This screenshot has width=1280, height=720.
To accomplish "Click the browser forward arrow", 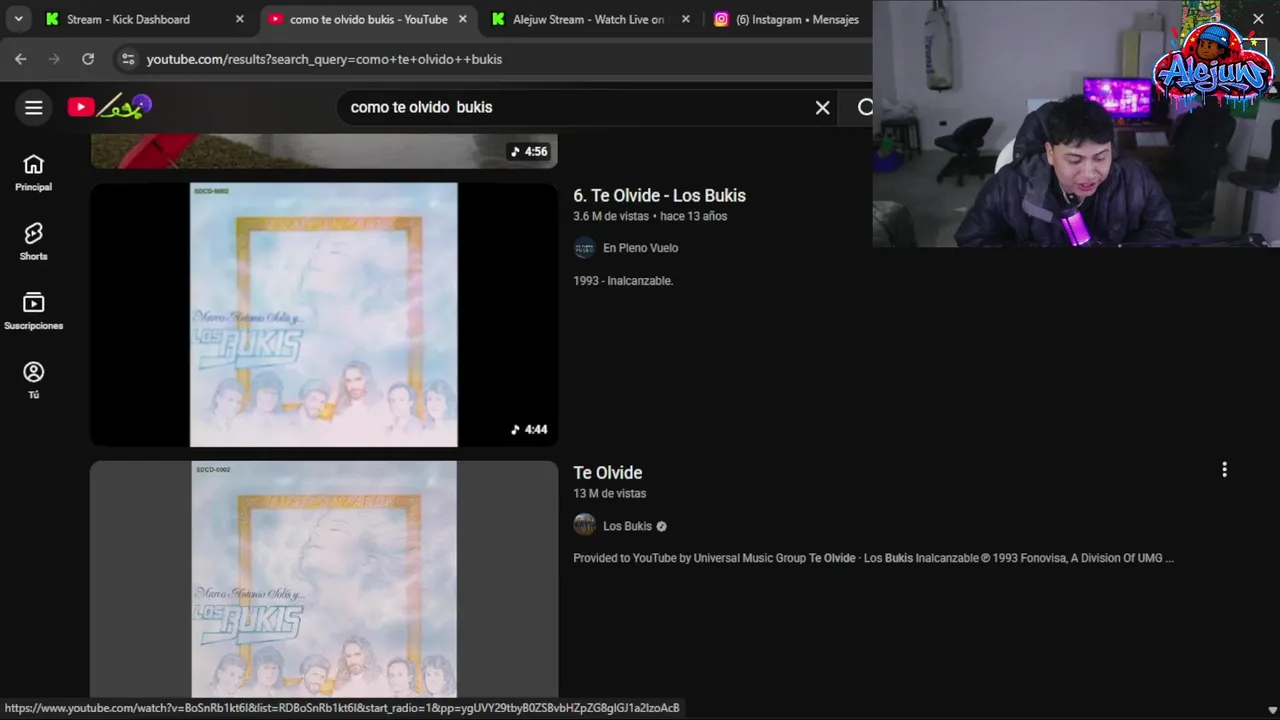I will 55,59.
